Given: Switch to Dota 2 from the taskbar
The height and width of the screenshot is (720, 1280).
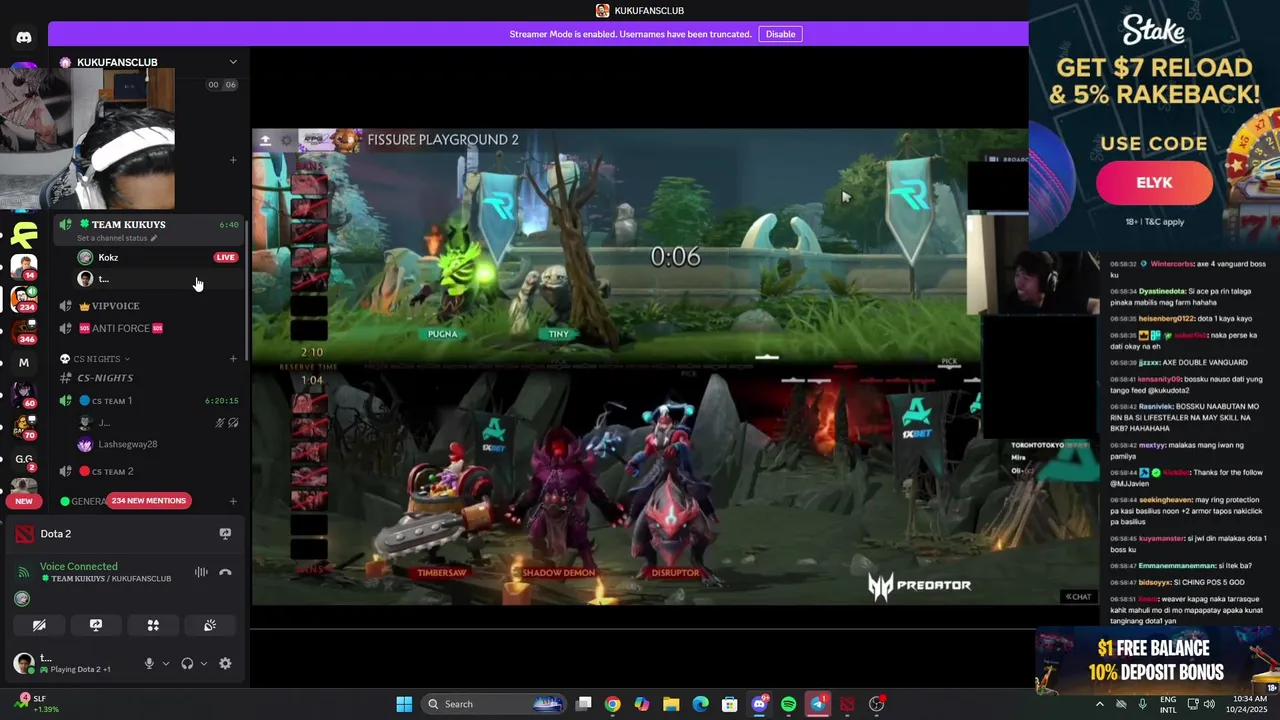Looking at the screenshot, I should click(x=847, y=704).
